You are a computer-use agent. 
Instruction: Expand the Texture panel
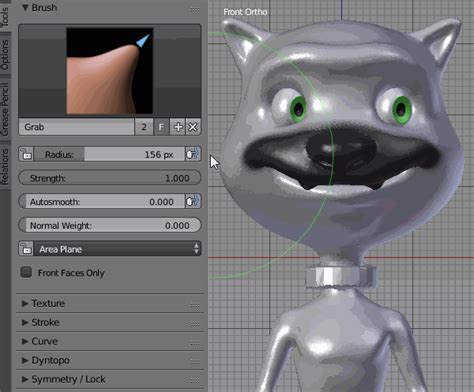click(x=110, y=303)
